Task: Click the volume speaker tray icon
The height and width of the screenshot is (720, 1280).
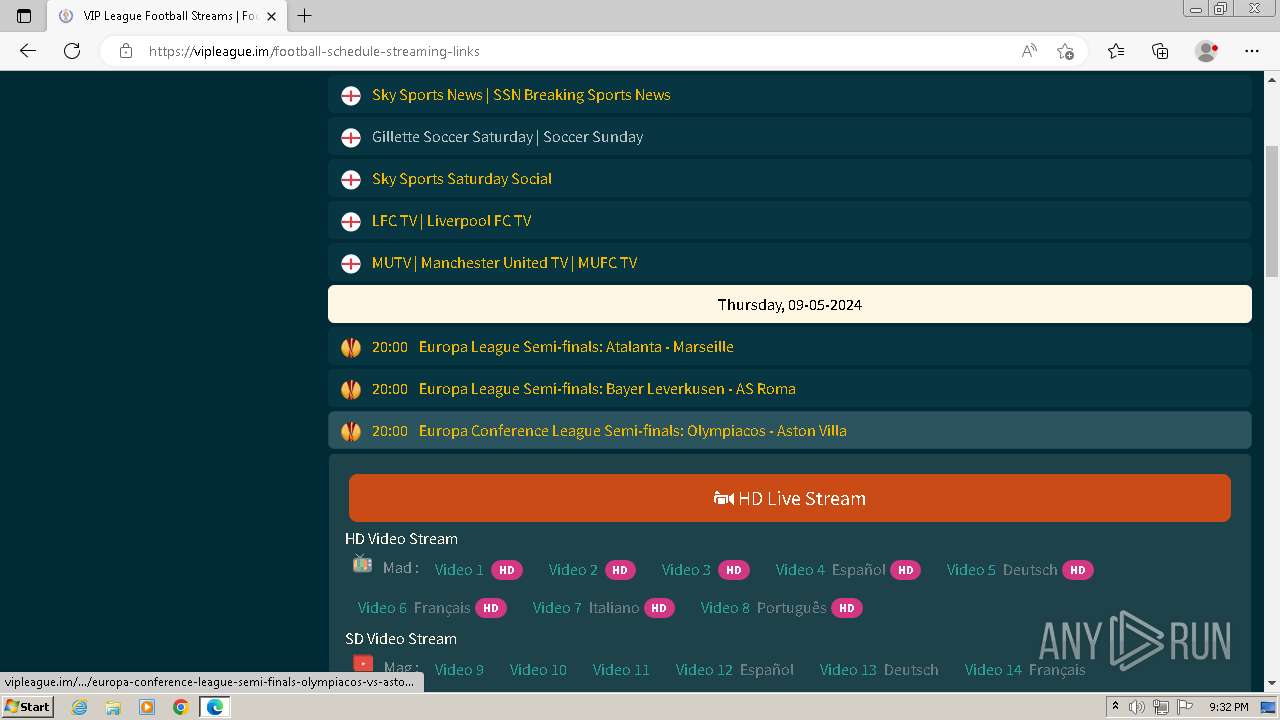Action: 1137,707
